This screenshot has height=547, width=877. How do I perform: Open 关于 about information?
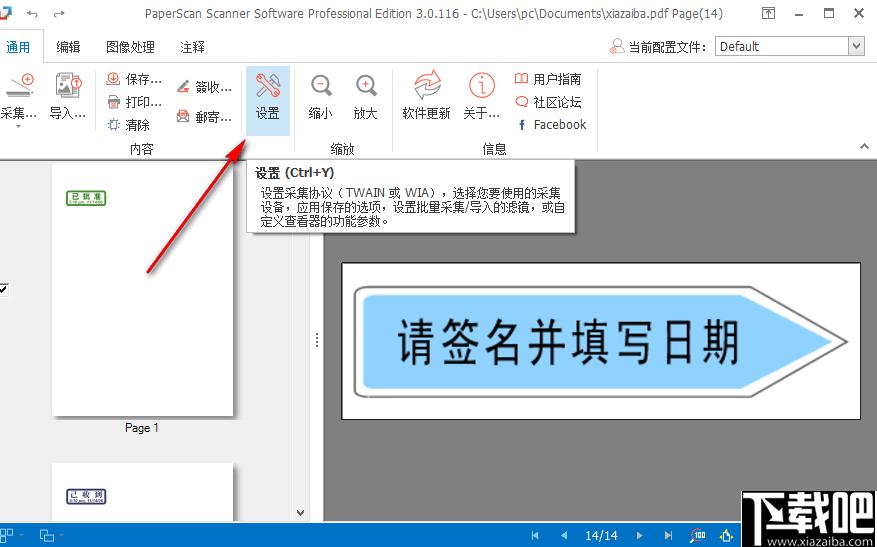click(x=482, y=96)
